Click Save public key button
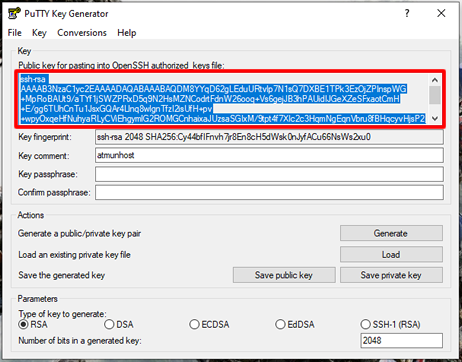Image resolution: width=462 pixels, height=362 pixels. click(284, 275)
